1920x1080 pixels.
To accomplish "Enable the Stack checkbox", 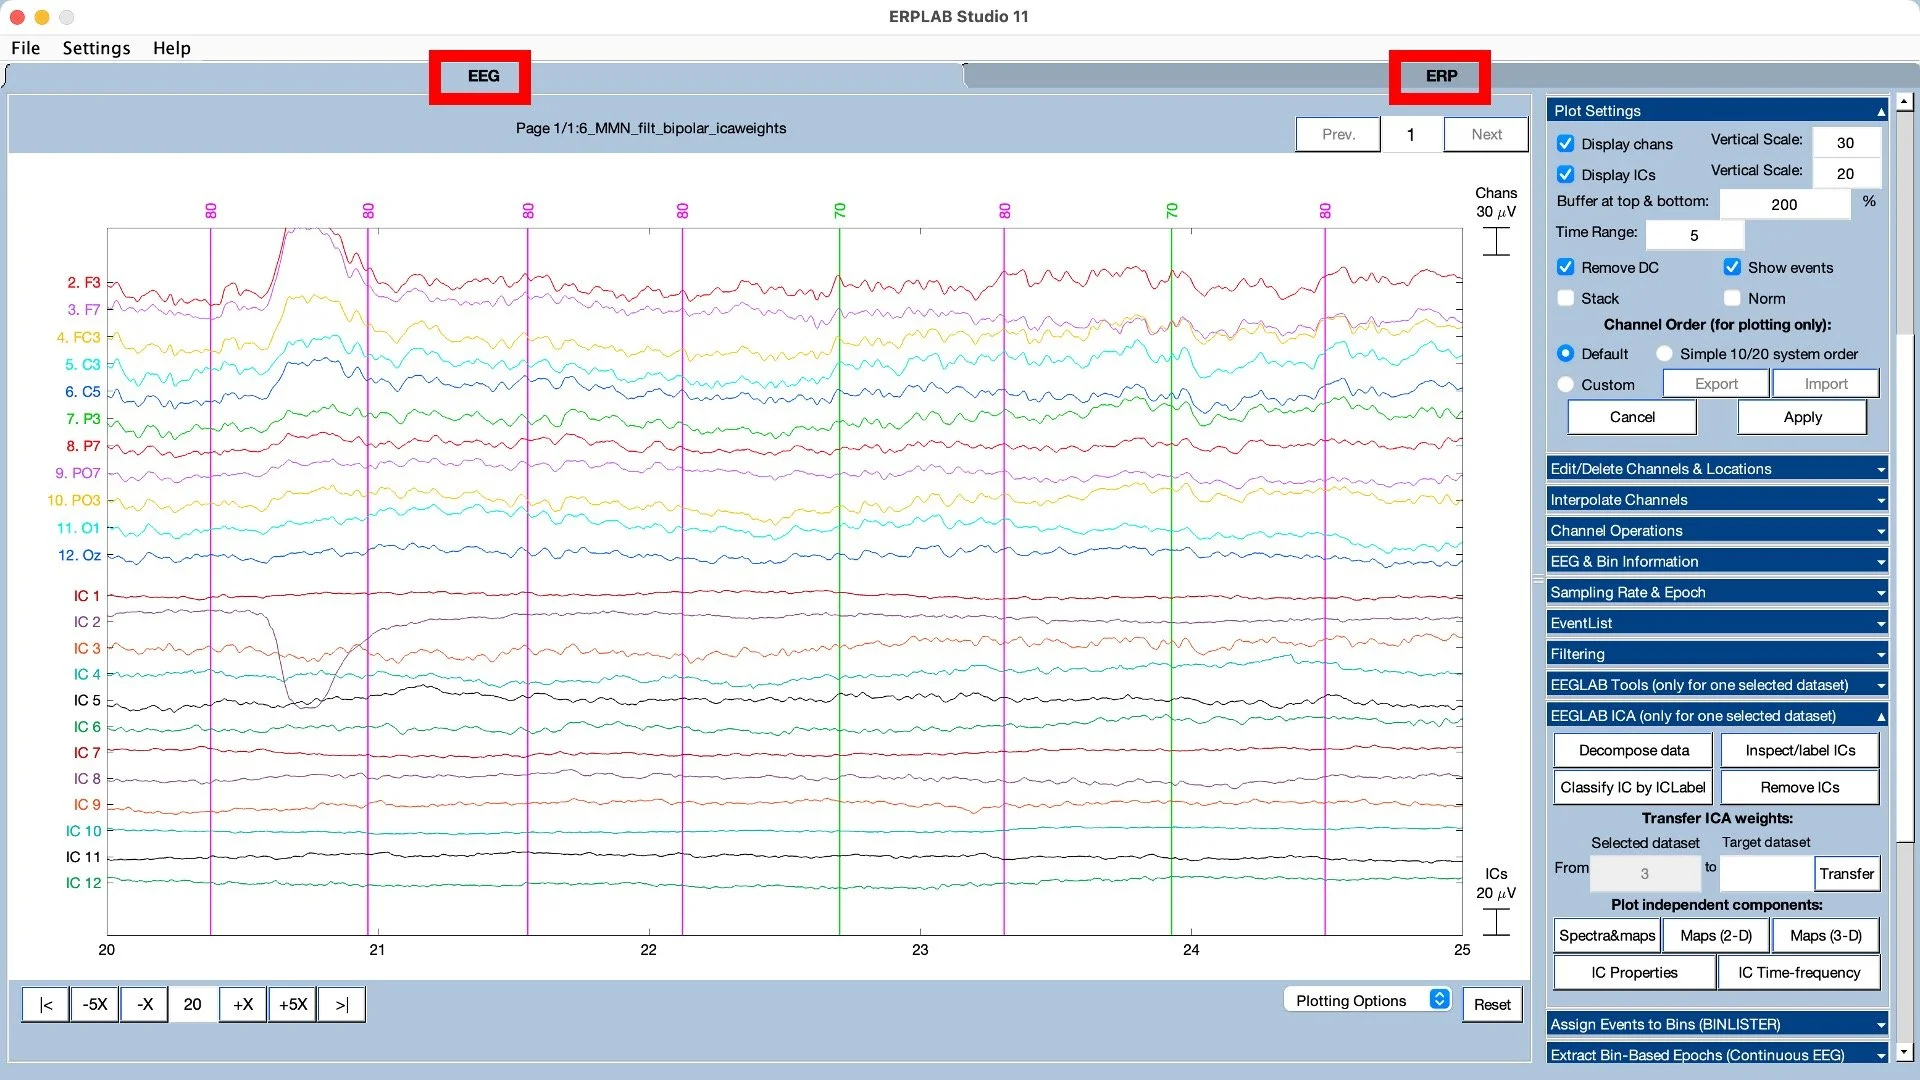I will pos(1565,298).
